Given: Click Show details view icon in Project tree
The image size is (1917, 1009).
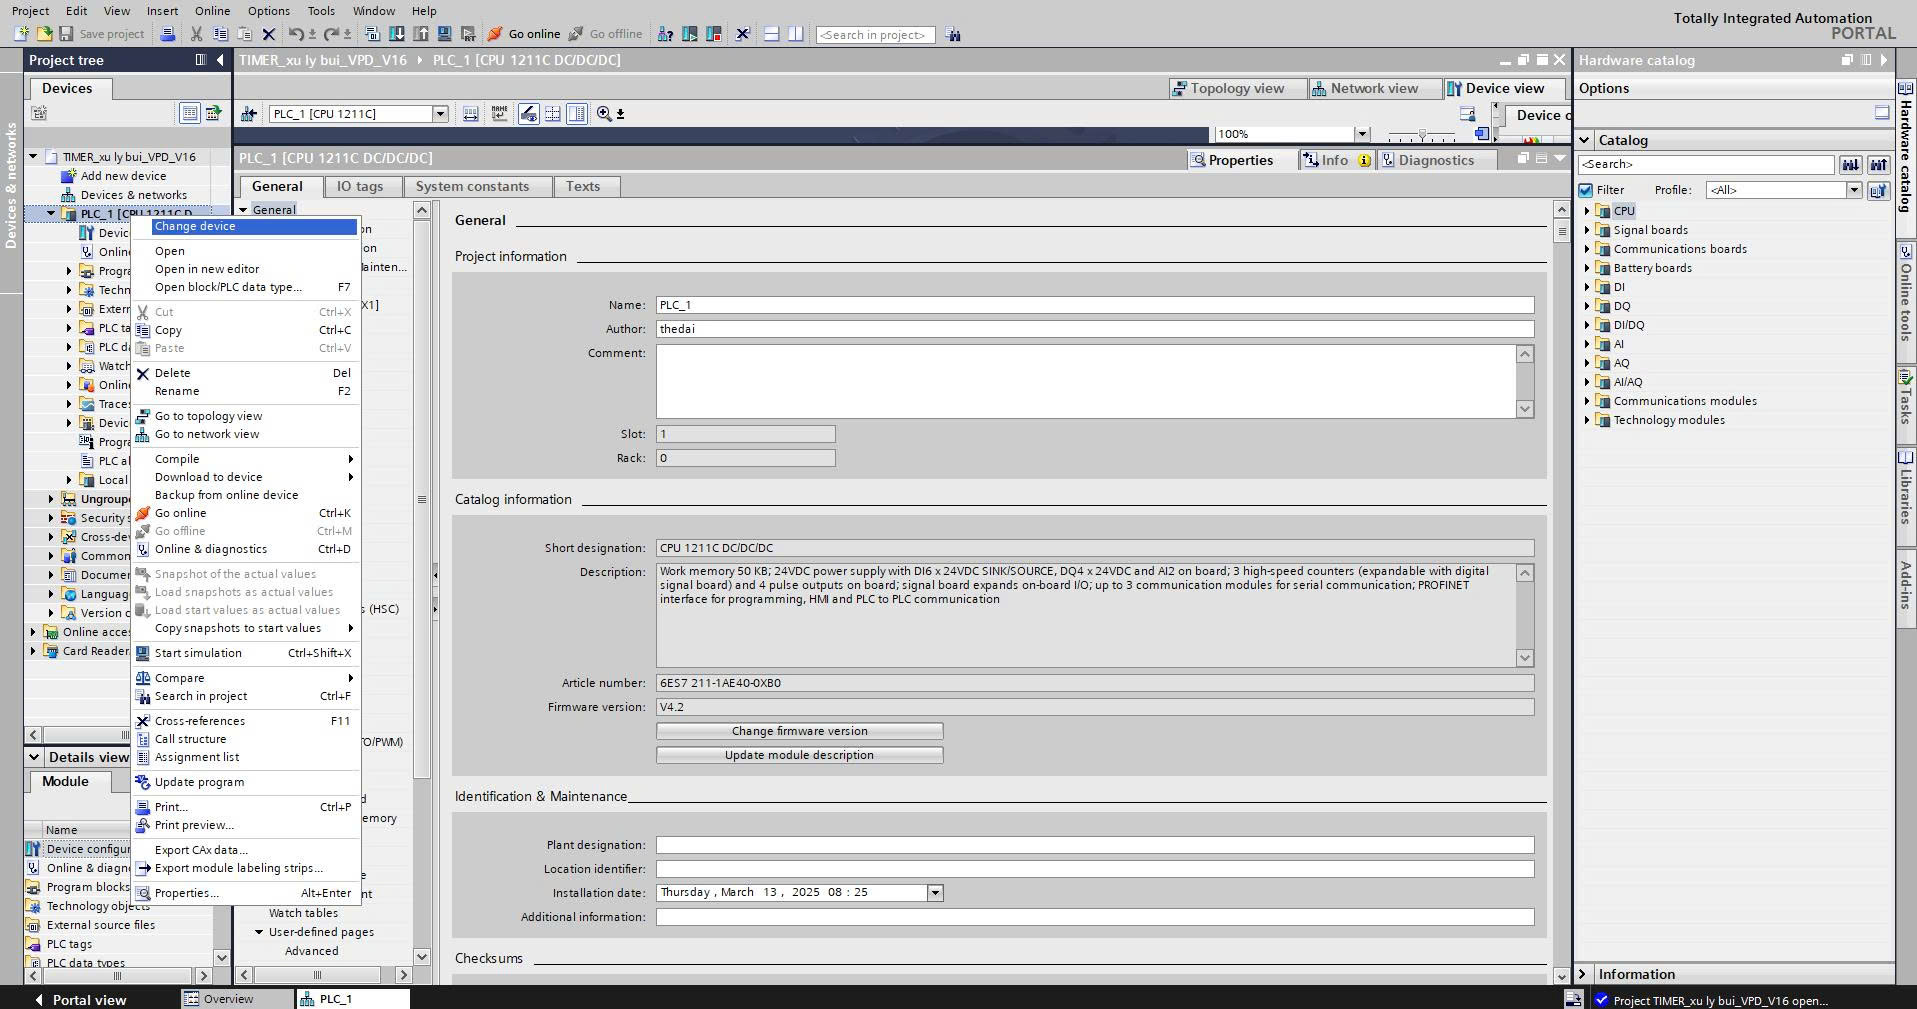Looking at the screenshot, I should (189, 113).
